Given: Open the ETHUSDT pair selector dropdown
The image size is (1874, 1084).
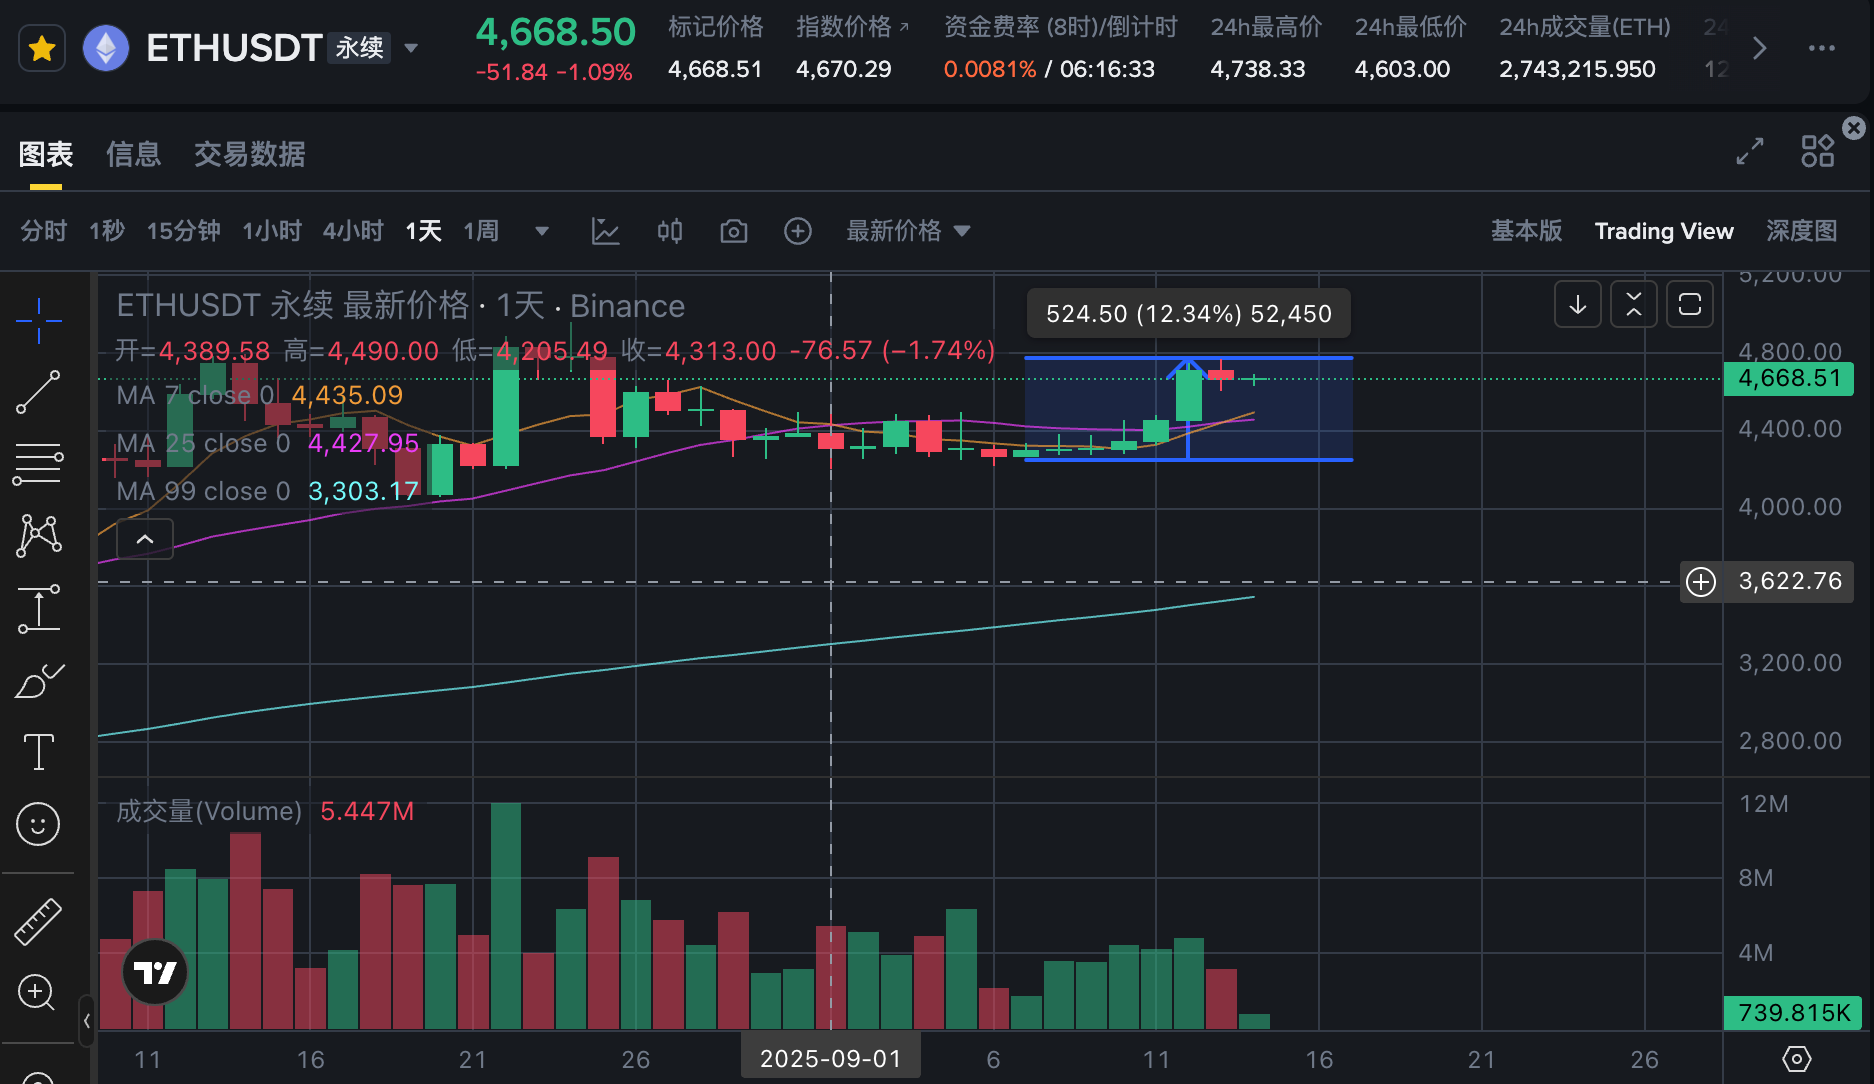Looking at the screenshot, I should 411,48.
